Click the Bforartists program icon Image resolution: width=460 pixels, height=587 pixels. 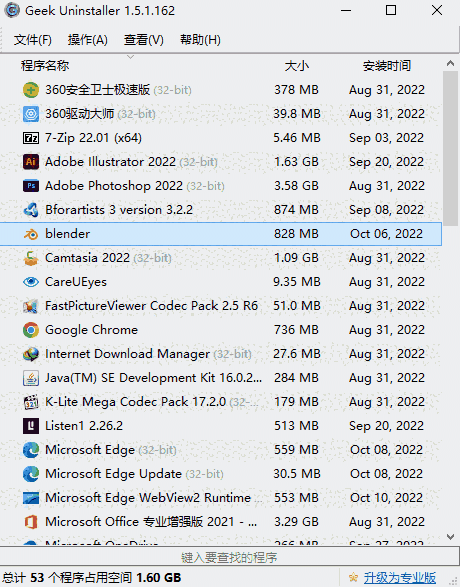tap(31, 210)
